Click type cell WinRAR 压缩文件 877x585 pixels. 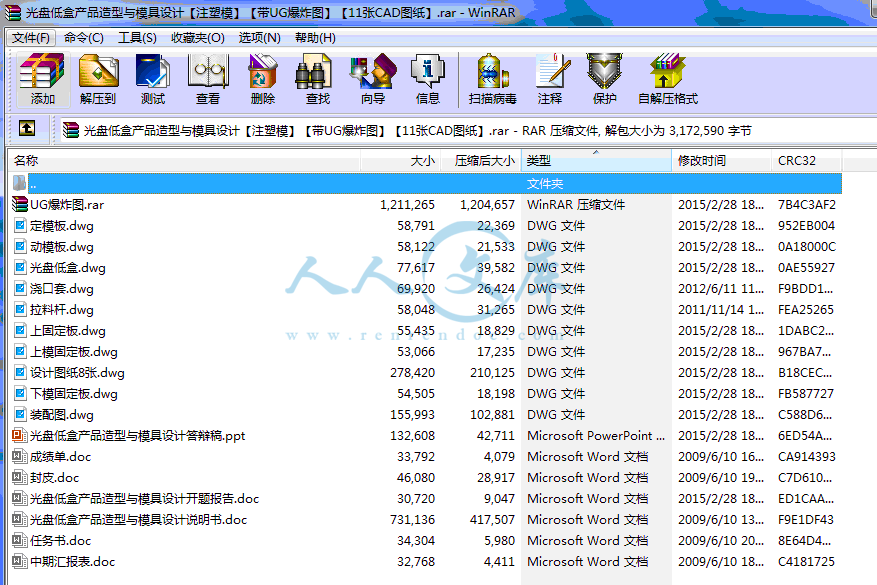576,205
